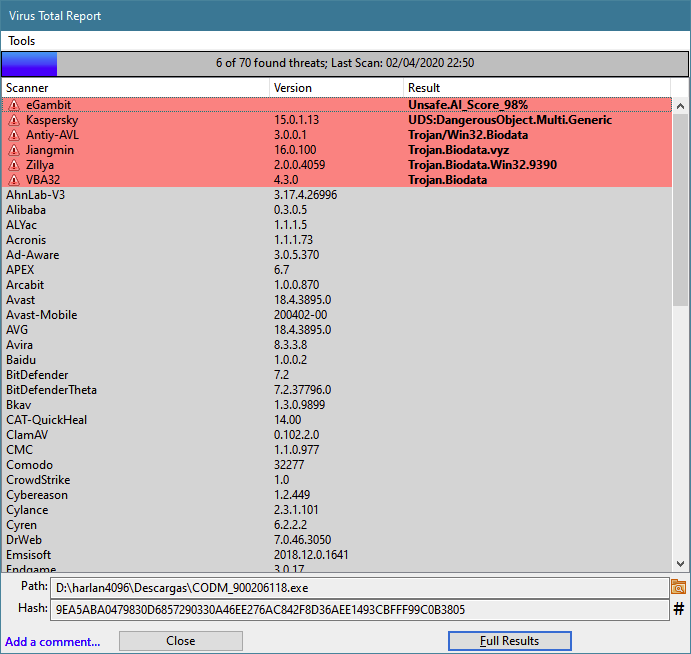The image size is (691, 654).
Task: Select the Comodo row
Action: click(x=337, y=464)
